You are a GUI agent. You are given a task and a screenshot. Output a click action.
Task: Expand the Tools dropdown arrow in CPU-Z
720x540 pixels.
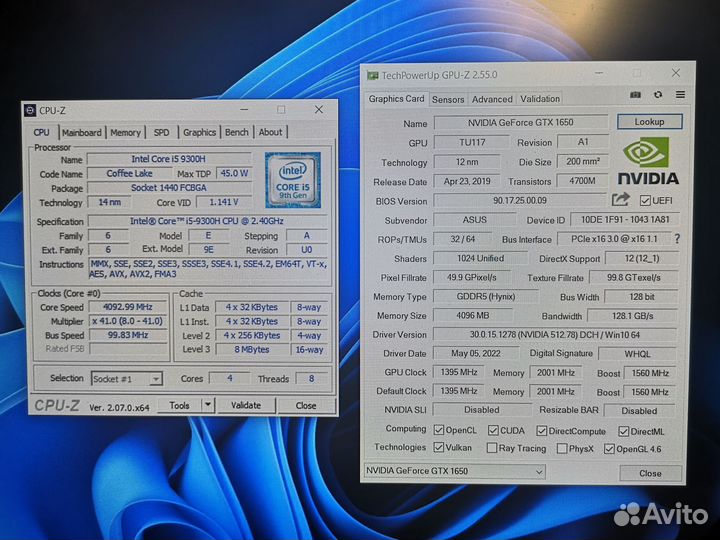click(208, 405)
